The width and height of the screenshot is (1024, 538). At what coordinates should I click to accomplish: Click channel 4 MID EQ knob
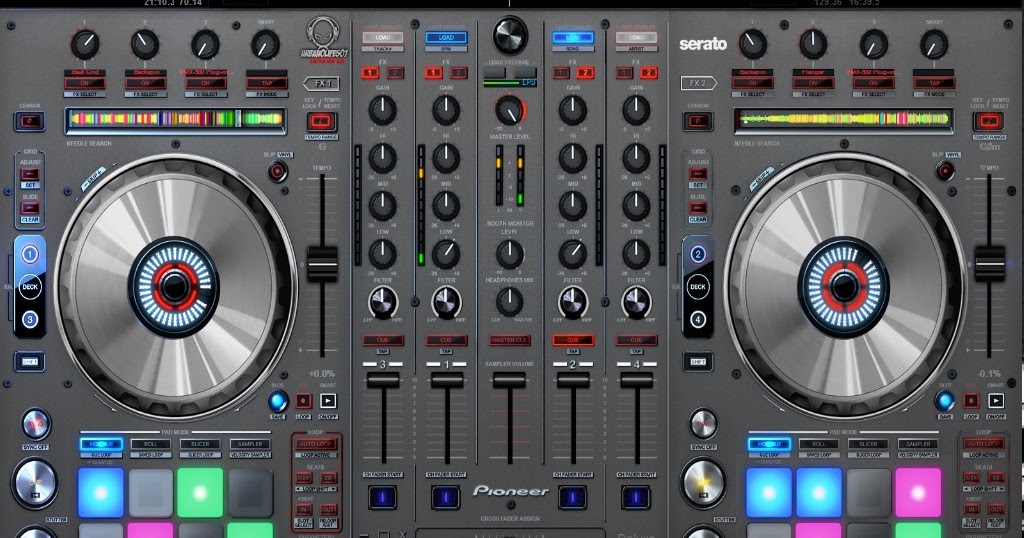(636, 206)
